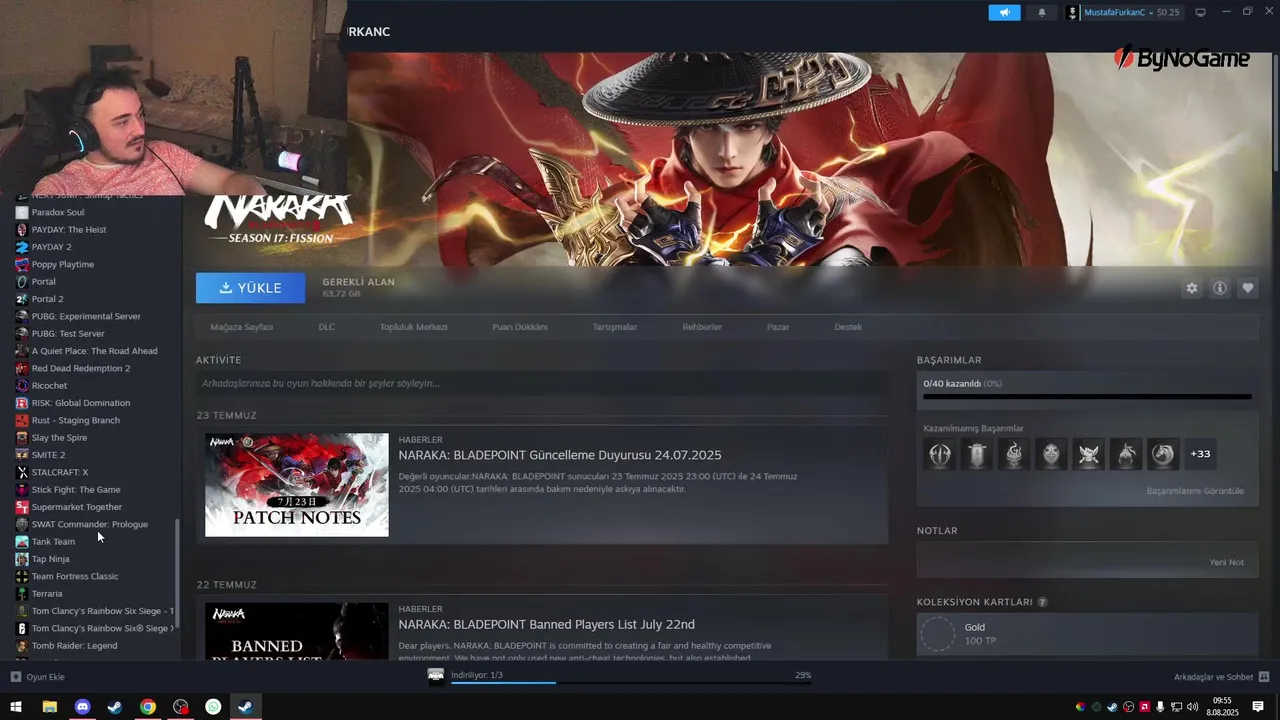Open WhatsApp from the Windows taskbar

pyautogui.click(x=213, y=707)
